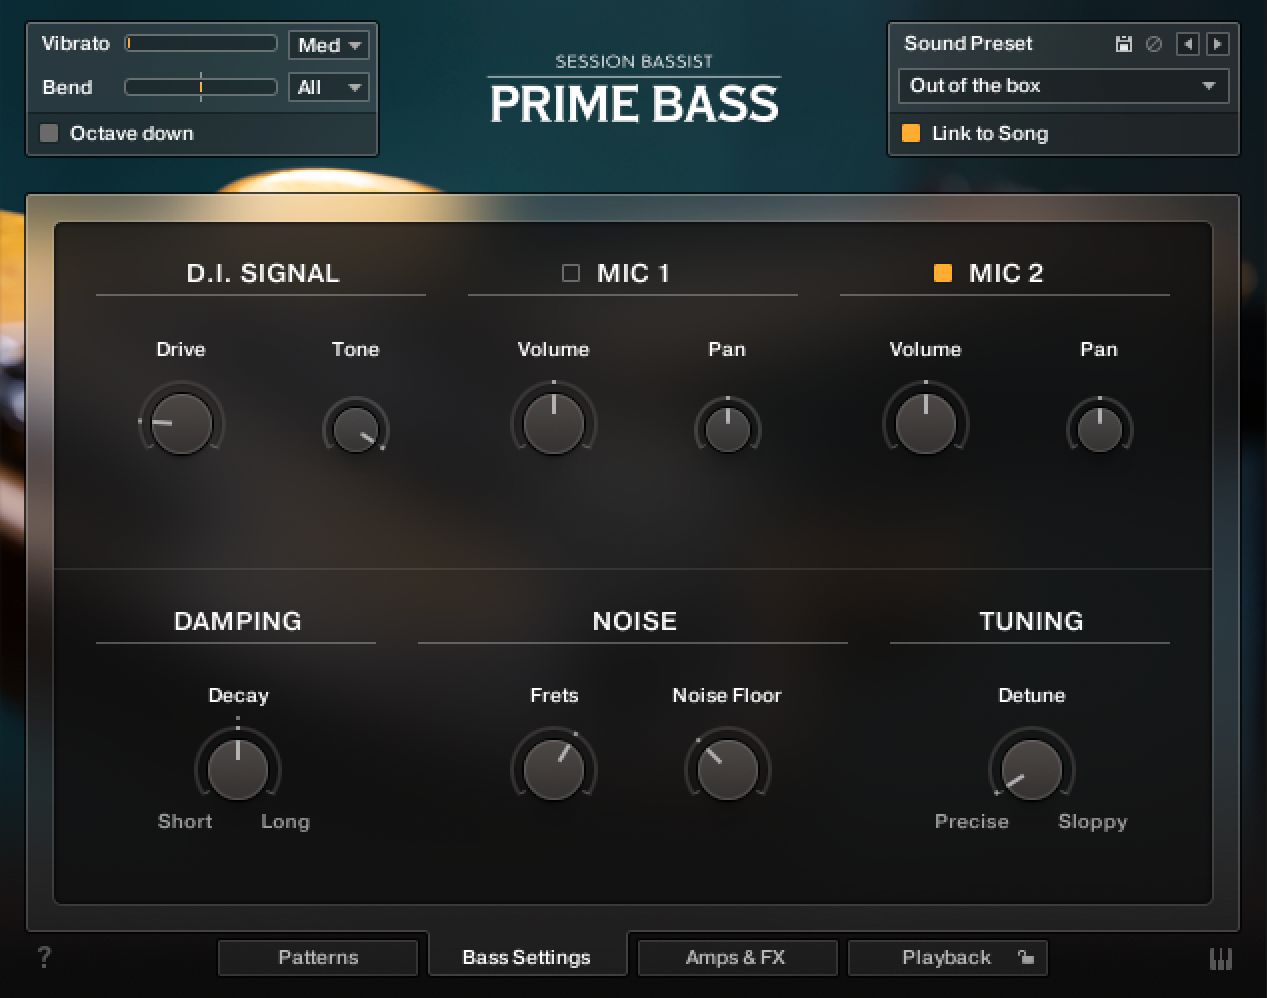Open the virtual keyboard display
Image resolution: width=1267 pixels, height=998 pixels.
point(1221,958)
